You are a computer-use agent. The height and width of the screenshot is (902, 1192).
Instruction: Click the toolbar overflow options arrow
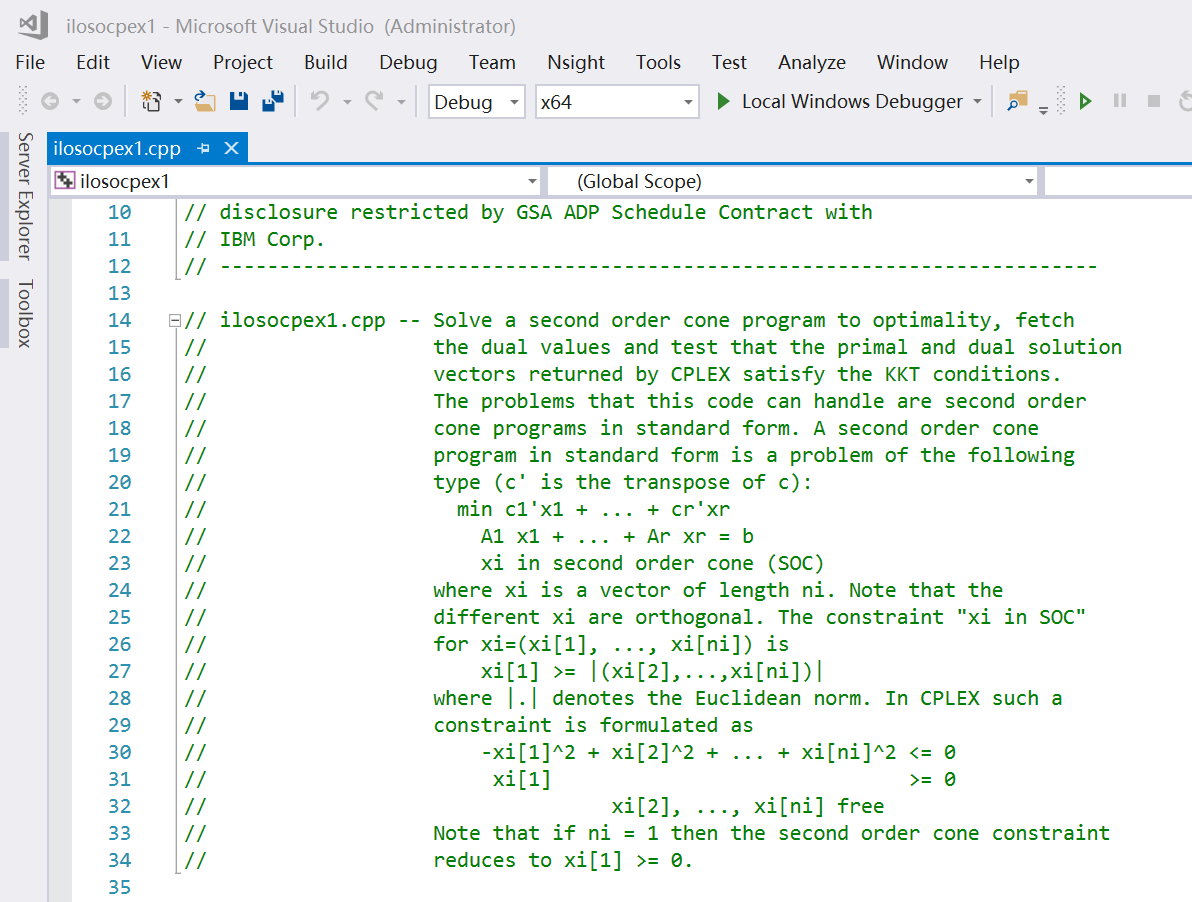[1043, 110]
